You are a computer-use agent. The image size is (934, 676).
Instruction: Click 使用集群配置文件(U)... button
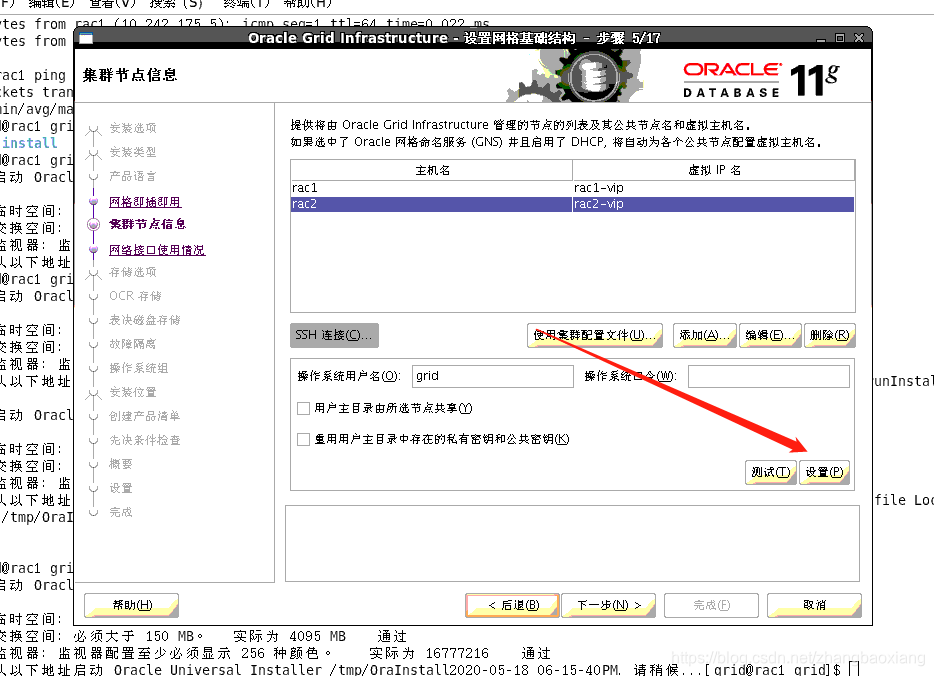click(594, 335)
